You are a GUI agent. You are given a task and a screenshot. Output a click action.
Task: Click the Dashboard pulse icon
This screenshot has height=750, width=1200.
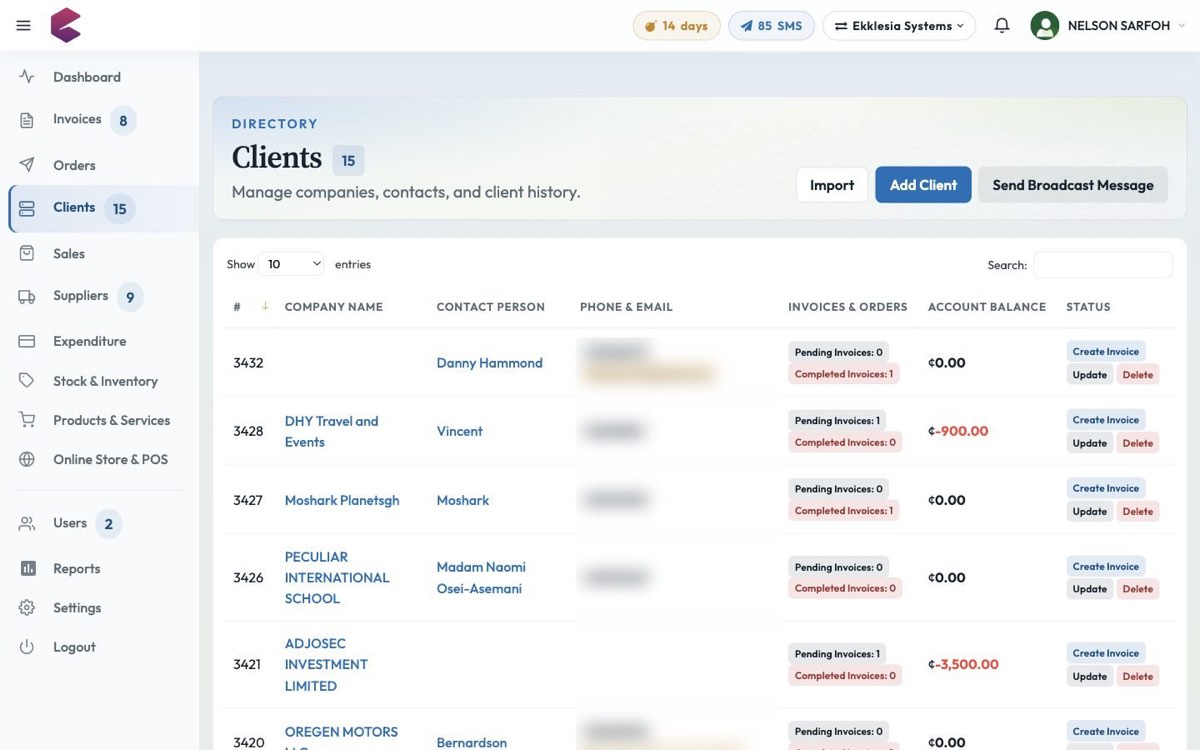[x=27, y=77]
